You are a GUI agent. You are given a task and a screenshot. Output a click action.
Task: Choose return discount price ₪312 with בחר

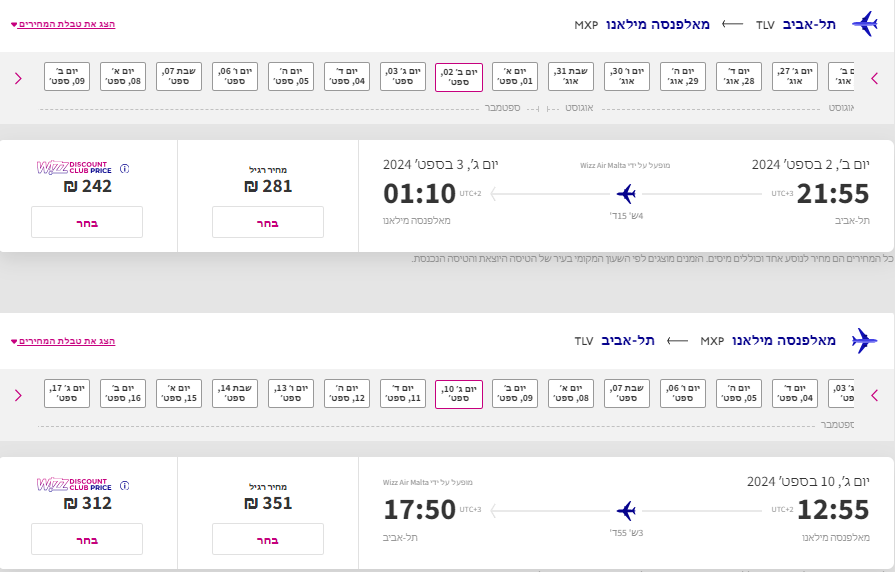pyautogui.click(x=87, y=539)
